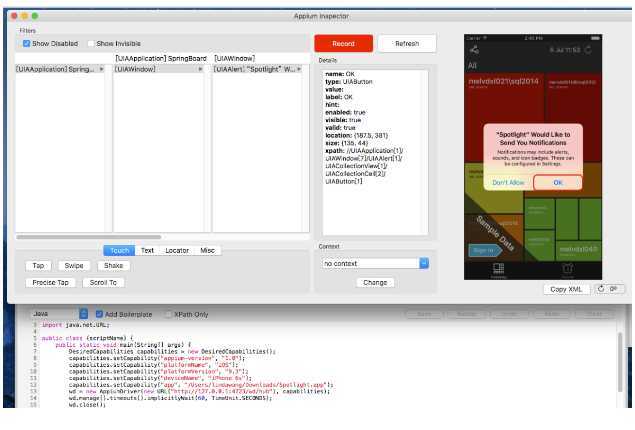The width and height of the screenshot is (635, 430).
Task: Tap the Sign in button on phone preview
Action: (484, 251)
